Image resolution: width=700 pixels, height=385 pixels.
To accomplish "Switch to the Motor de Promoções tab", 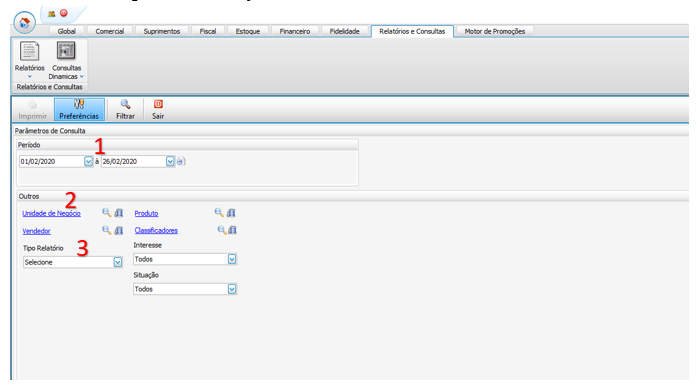I will click(495, 31).
